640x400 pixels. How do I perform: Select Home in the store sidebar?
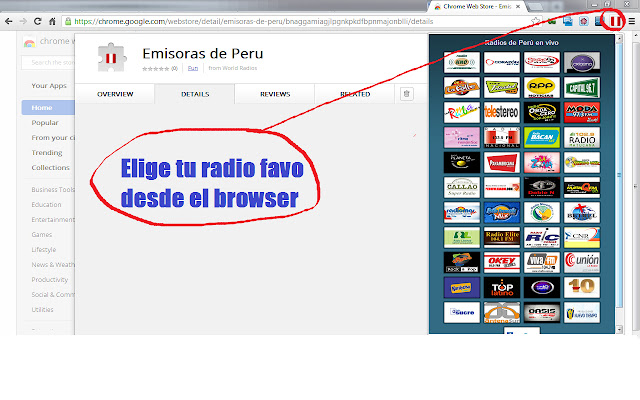tap(48, 107)
